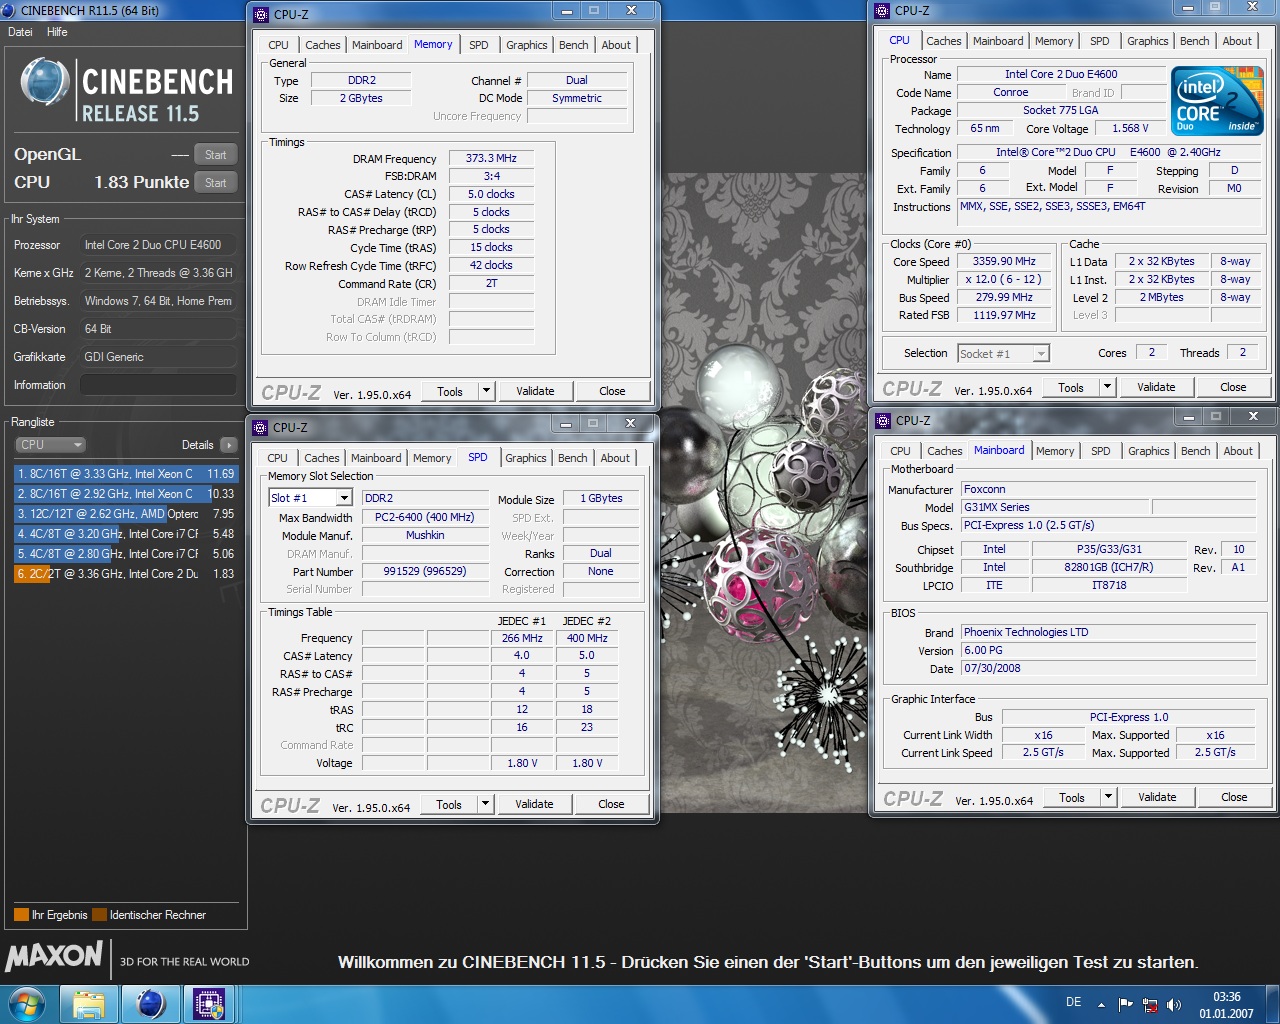The height and width of the screenshot is (1024, 1280).
Task: Click the DRAM Frequency 373.3 MHz value
Action: [491, 158]
